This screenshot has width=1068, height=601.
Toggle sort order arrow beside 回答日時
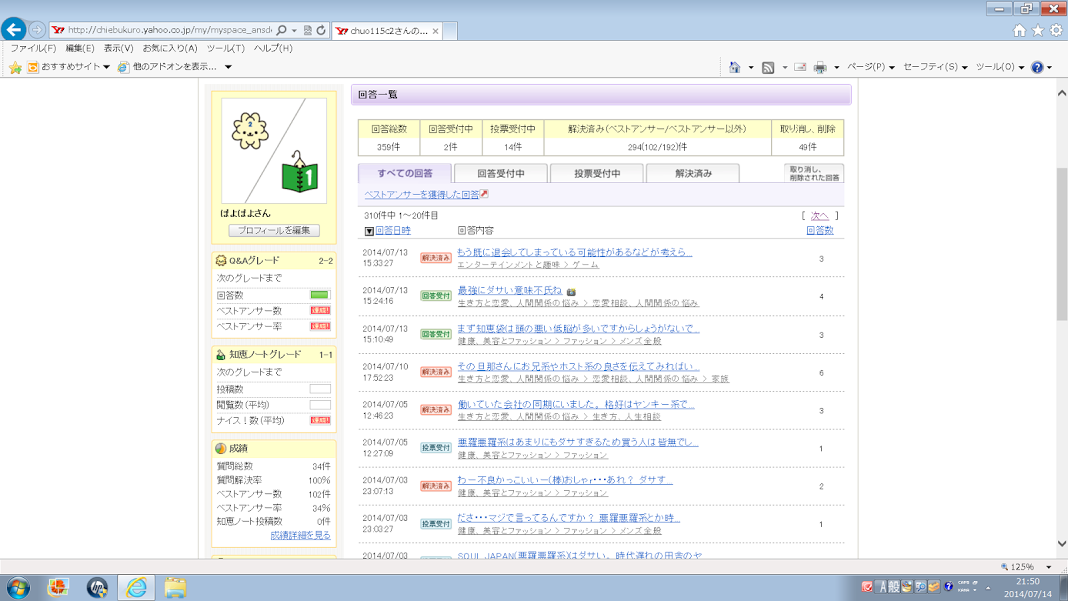[369, 231]
